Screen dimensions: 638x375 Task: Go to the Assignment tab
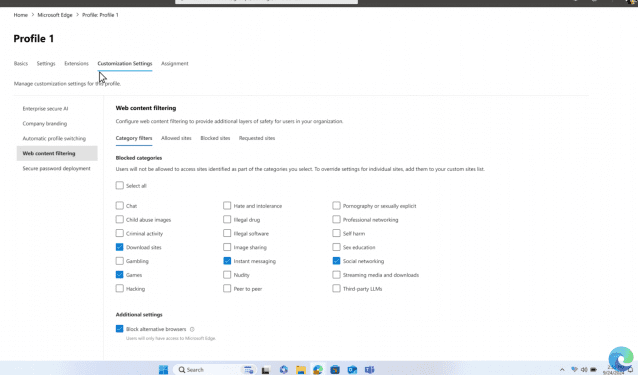click(x=175, y=63)
